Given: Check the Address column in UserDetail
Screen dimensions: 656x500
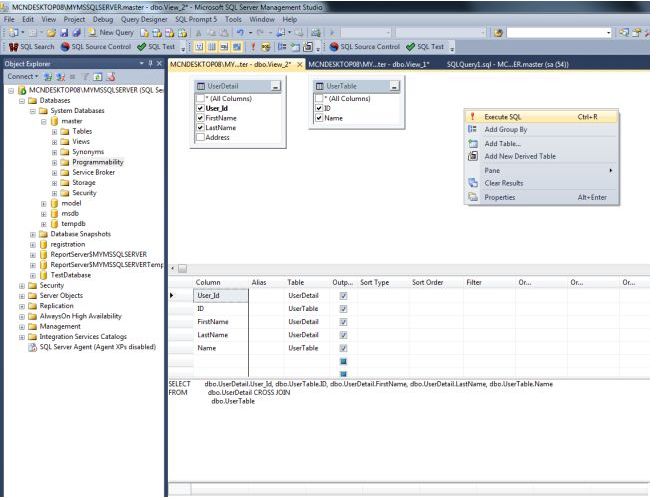Looking at the screenshot, I should pos(200,137).
